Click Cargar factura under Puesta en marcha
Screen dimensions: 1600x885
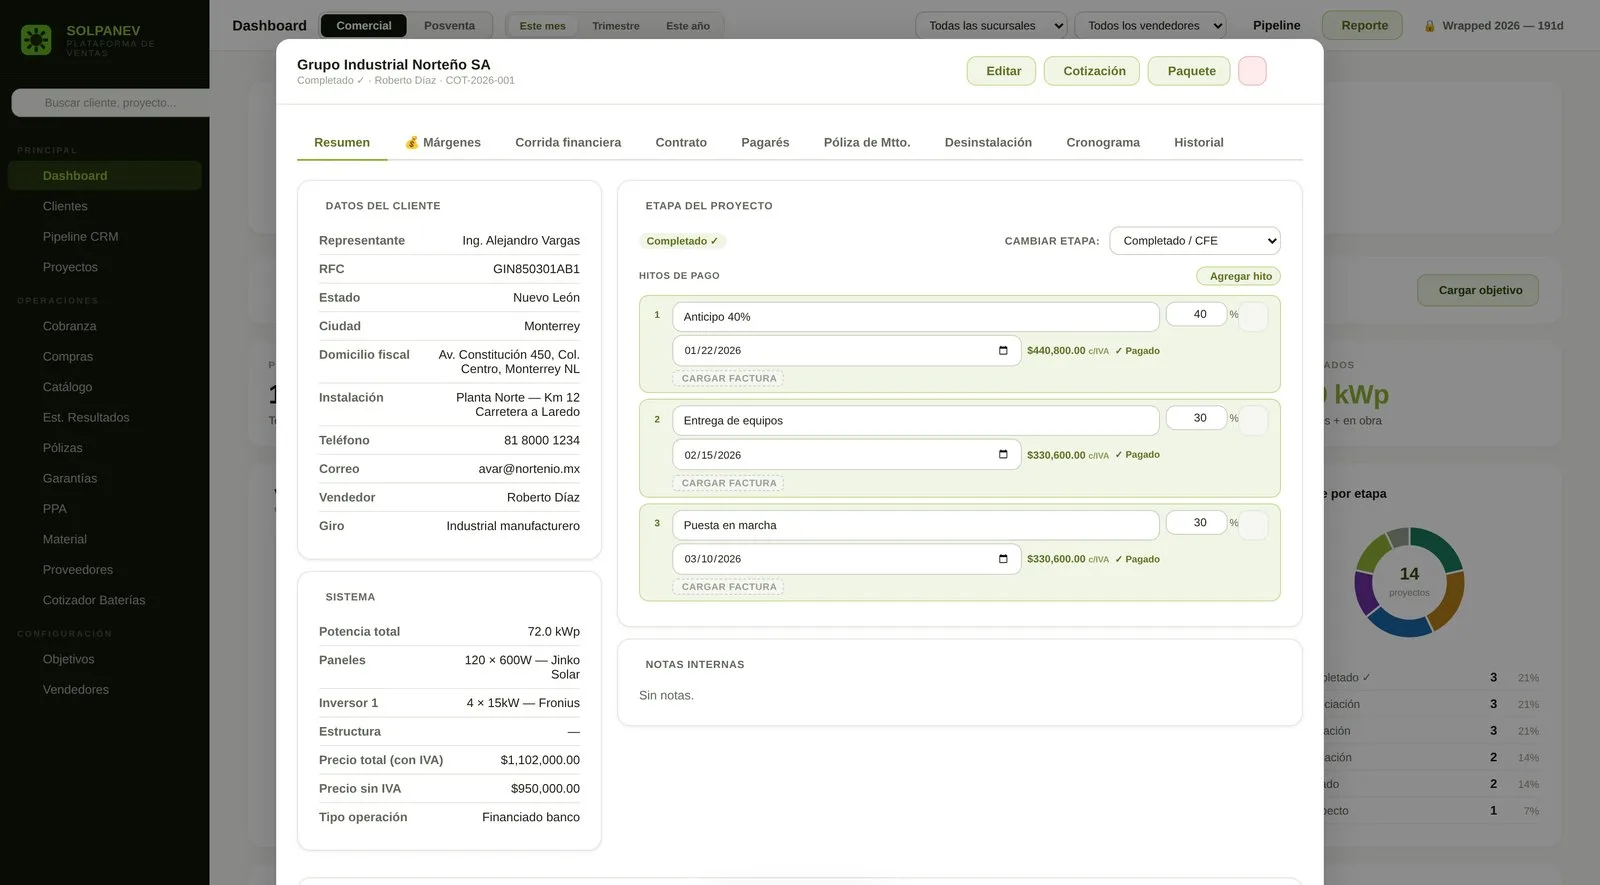click(729, 587)
